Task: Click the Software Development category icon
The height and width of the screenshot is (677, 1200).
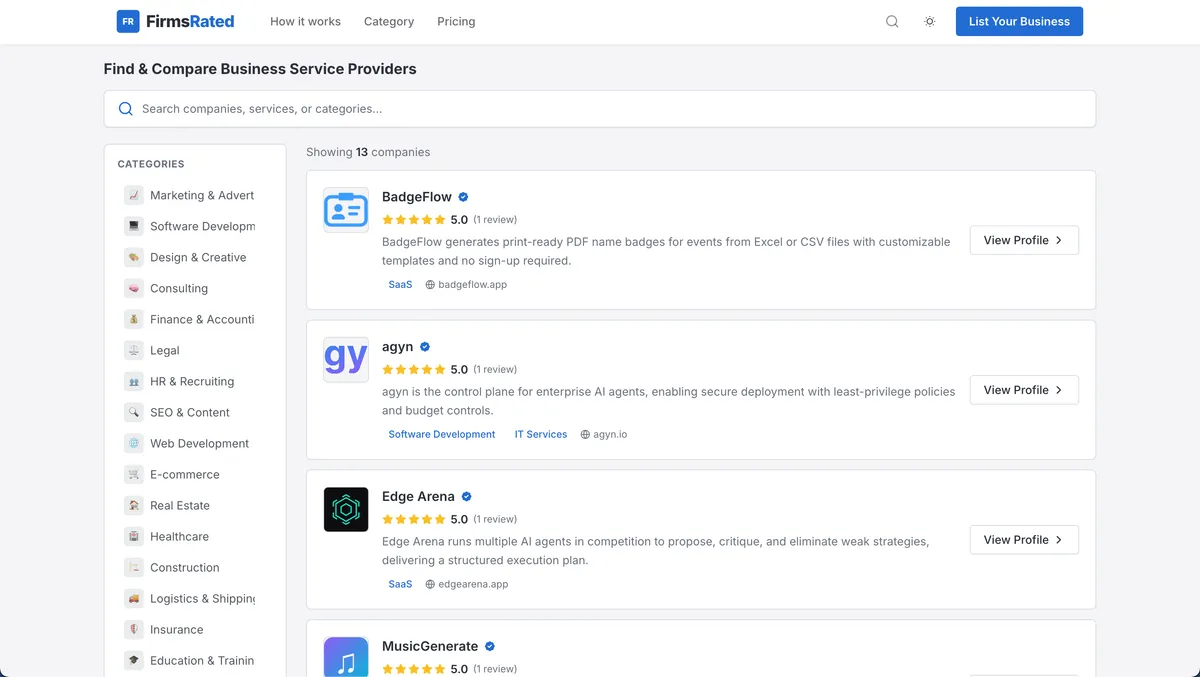Action: pyautogui.click(x=134, y=226)
